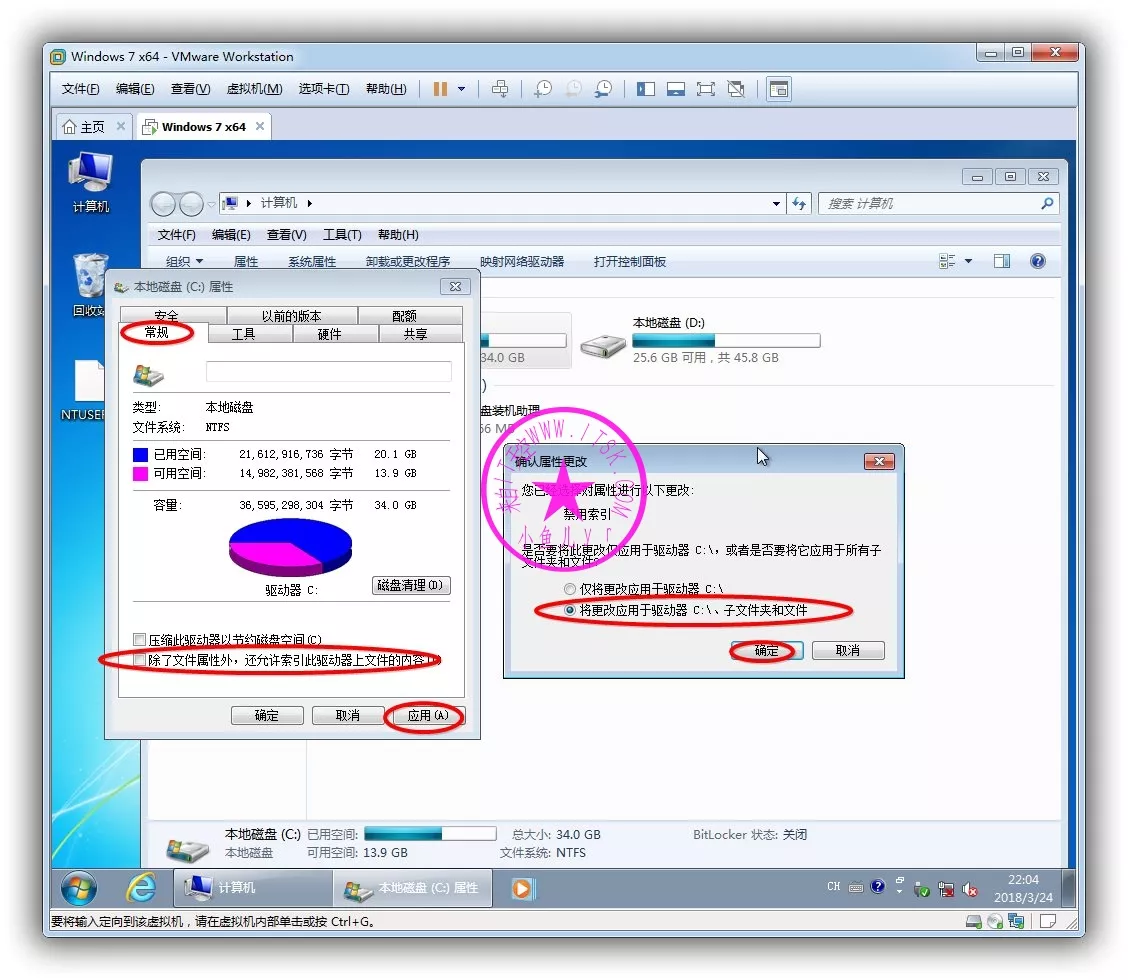Expand the Explorer address bar history dropdown
The width and height of the screenshot is (1128, 980).
(x=777, y=204)
